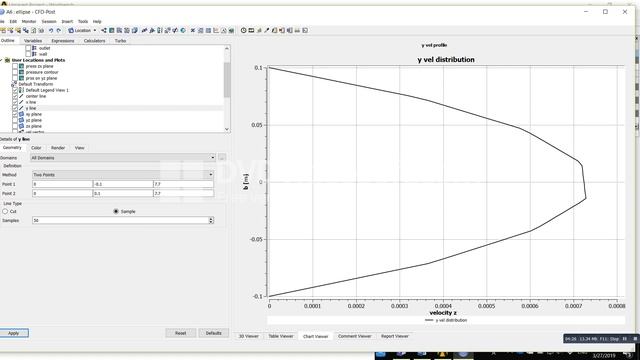Click the Redo arrow in the toolbar

(x=59, y=31)
